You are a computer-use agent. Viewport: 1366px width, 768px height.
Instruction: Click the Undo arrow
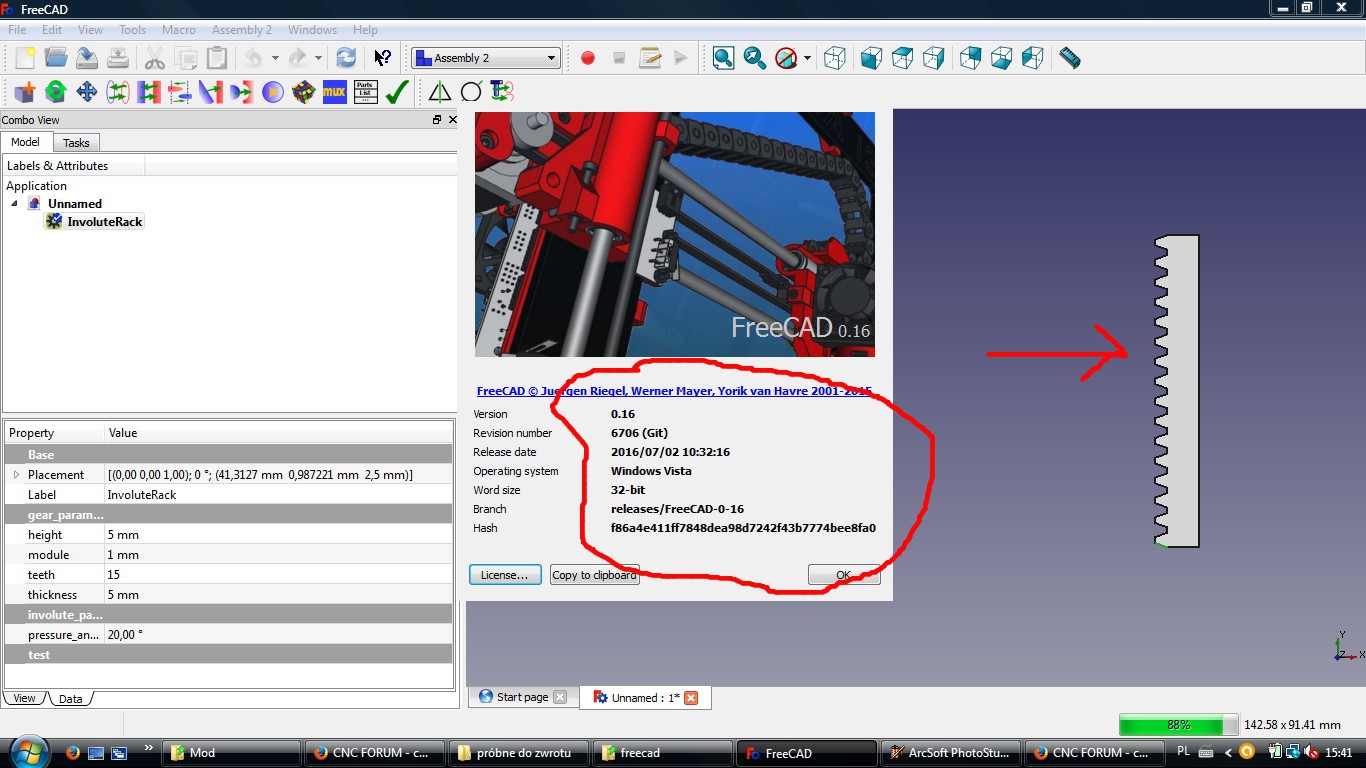pos(254,58)
